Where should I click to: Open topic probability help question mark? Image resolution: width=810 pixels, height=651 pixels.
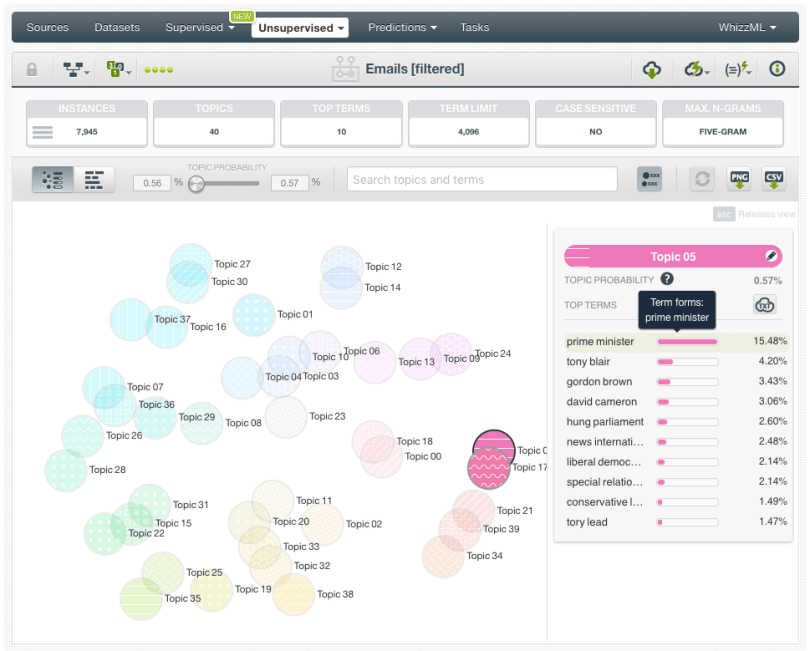[x=667, y=280]
